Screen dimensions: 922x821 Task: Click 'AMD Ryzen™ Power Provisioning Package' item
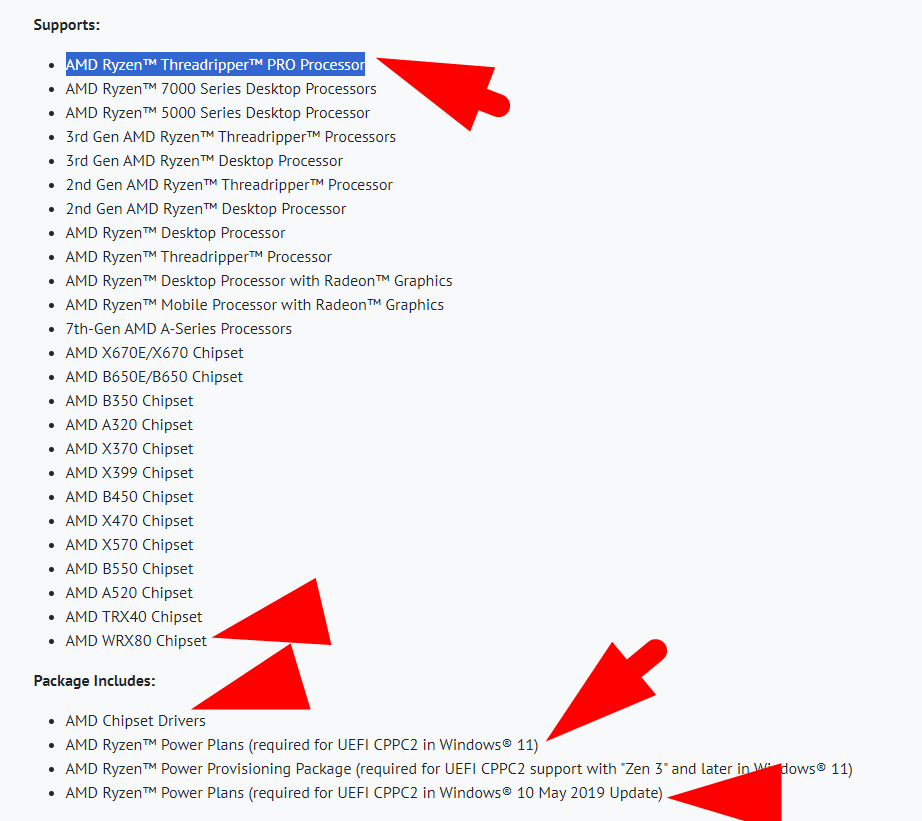459,770
